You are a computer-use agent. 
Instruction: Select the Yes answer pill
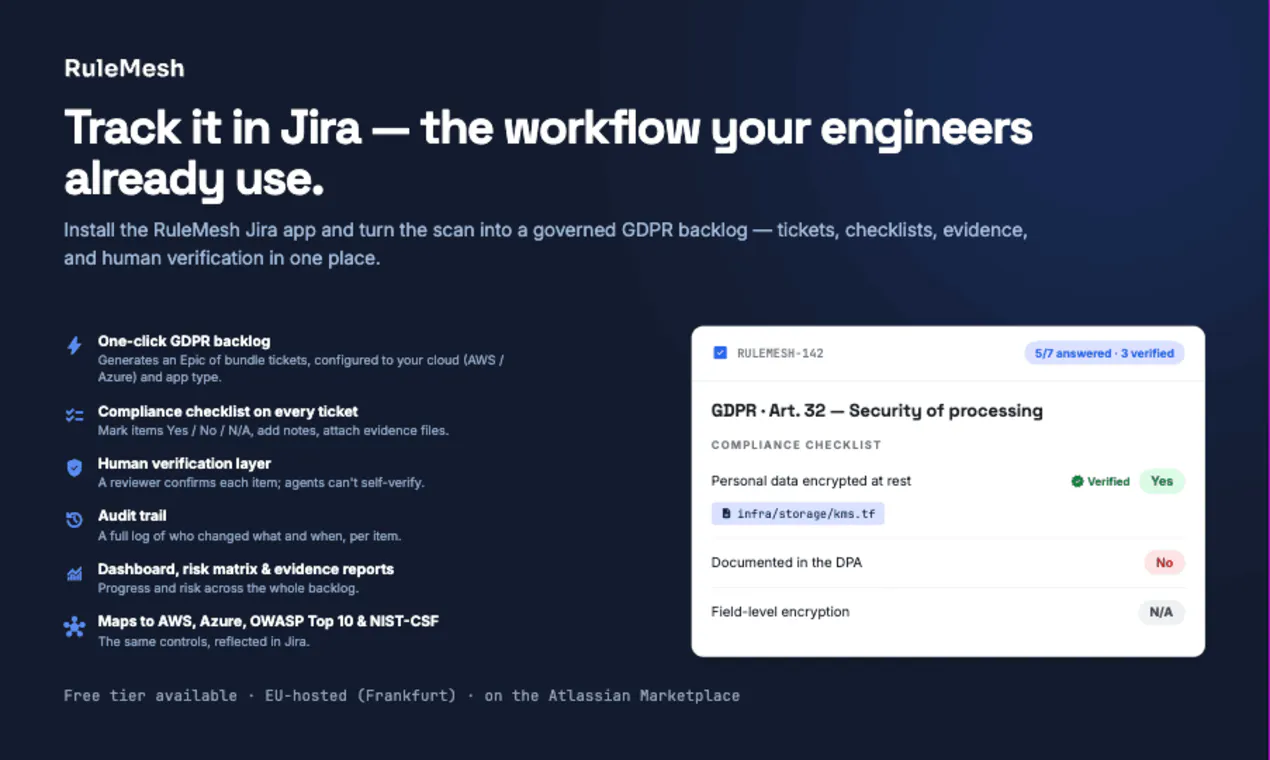(x=1161, y=481)
